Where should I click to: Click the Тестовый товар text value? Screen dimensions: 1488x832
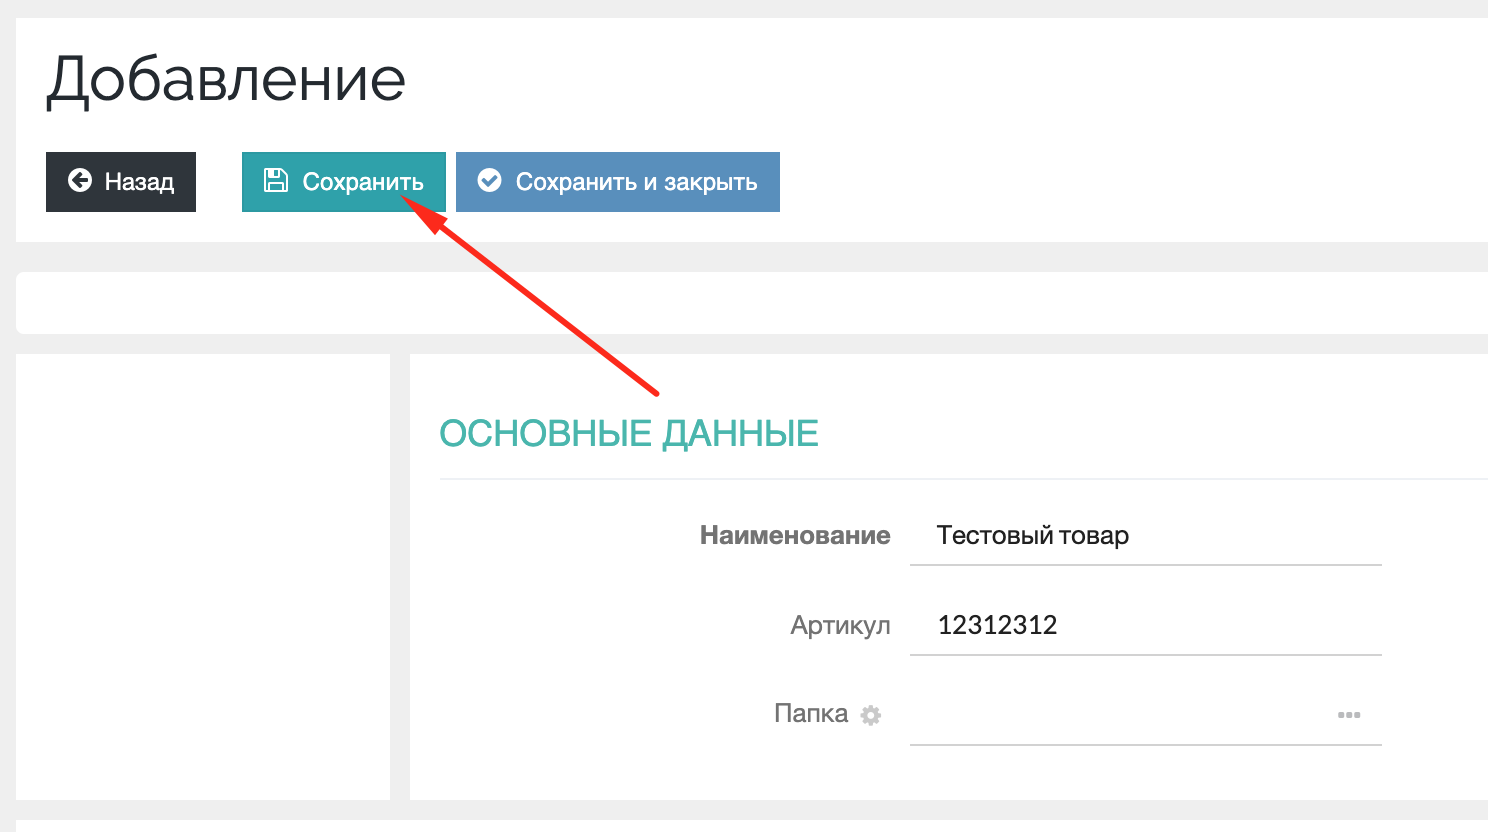coord(1032,536)
